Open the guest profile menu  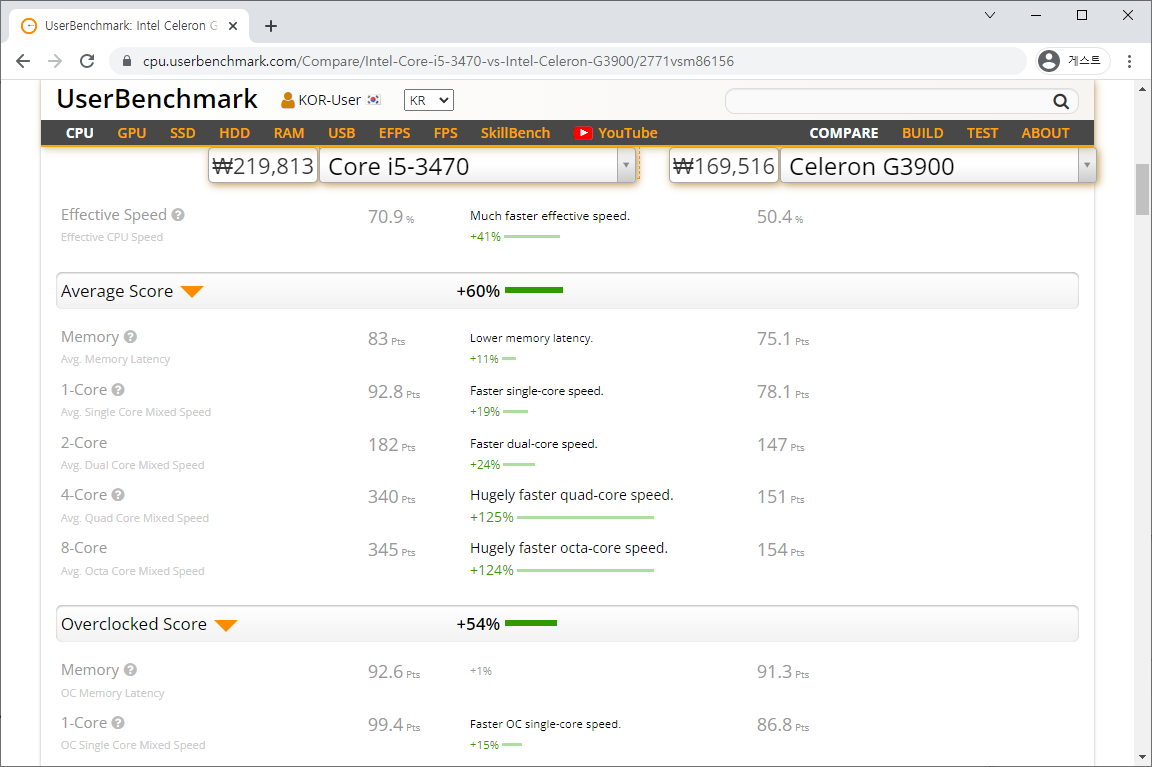pos(1072,61)
